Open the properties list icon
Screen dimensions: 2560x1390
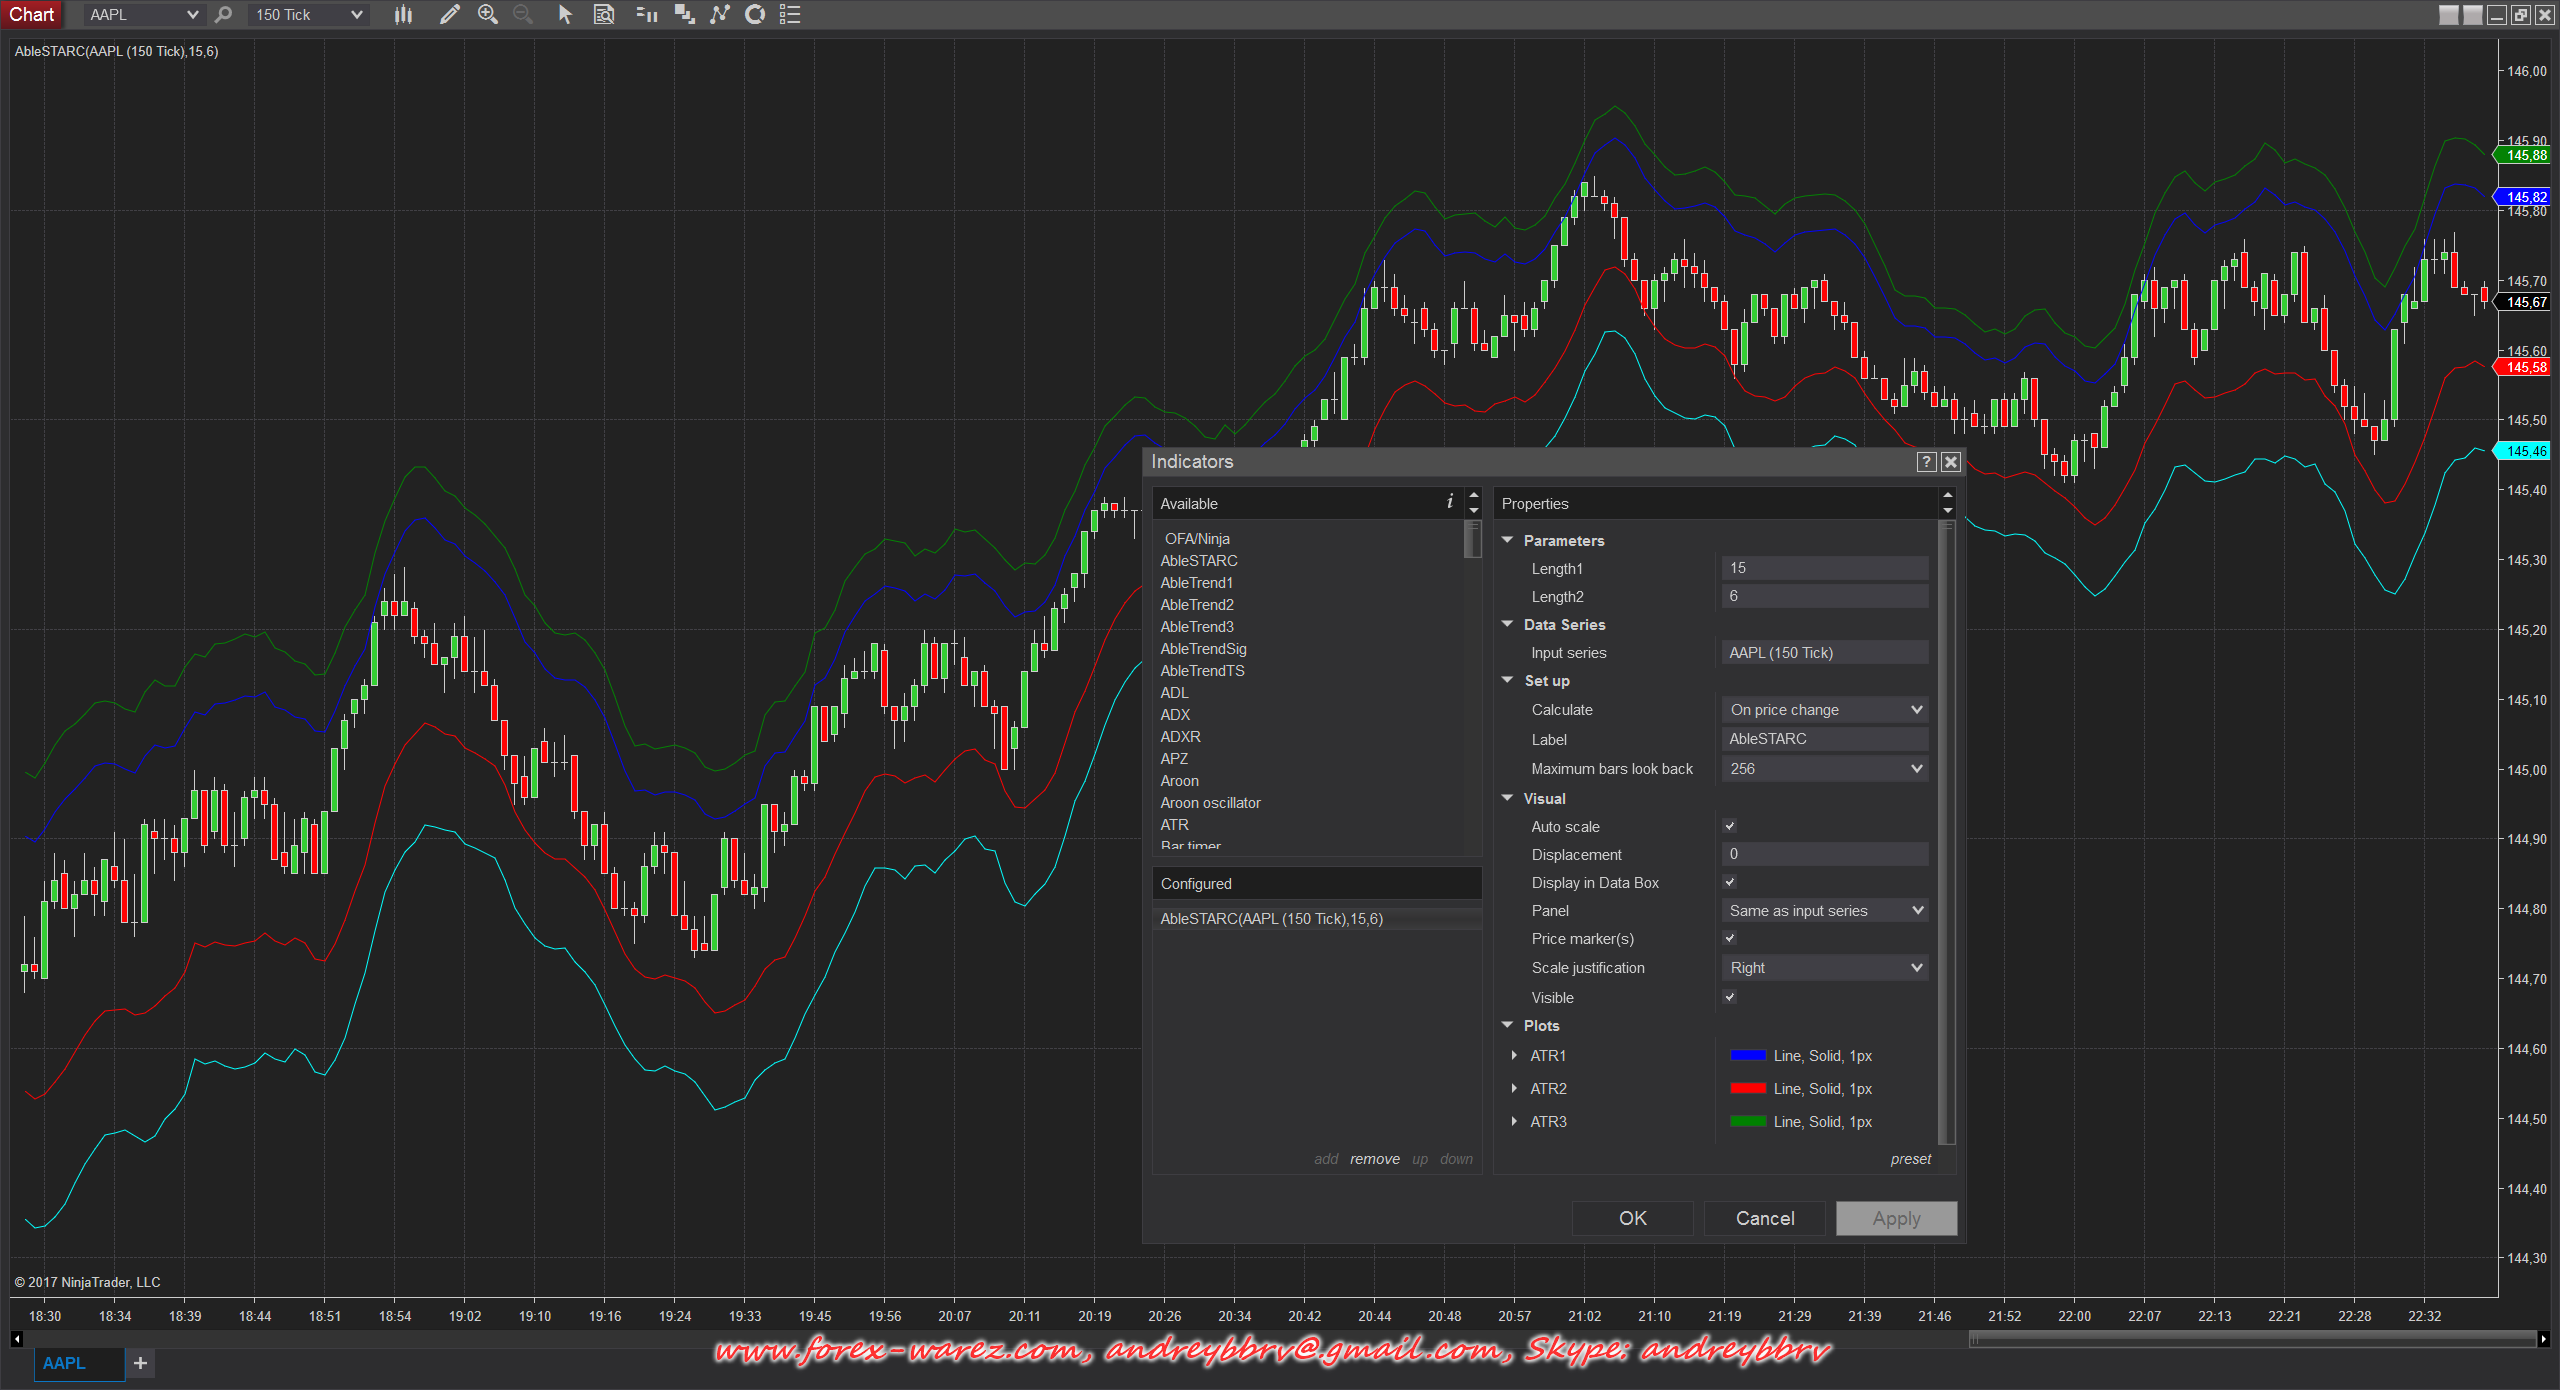tap(790, 15)
